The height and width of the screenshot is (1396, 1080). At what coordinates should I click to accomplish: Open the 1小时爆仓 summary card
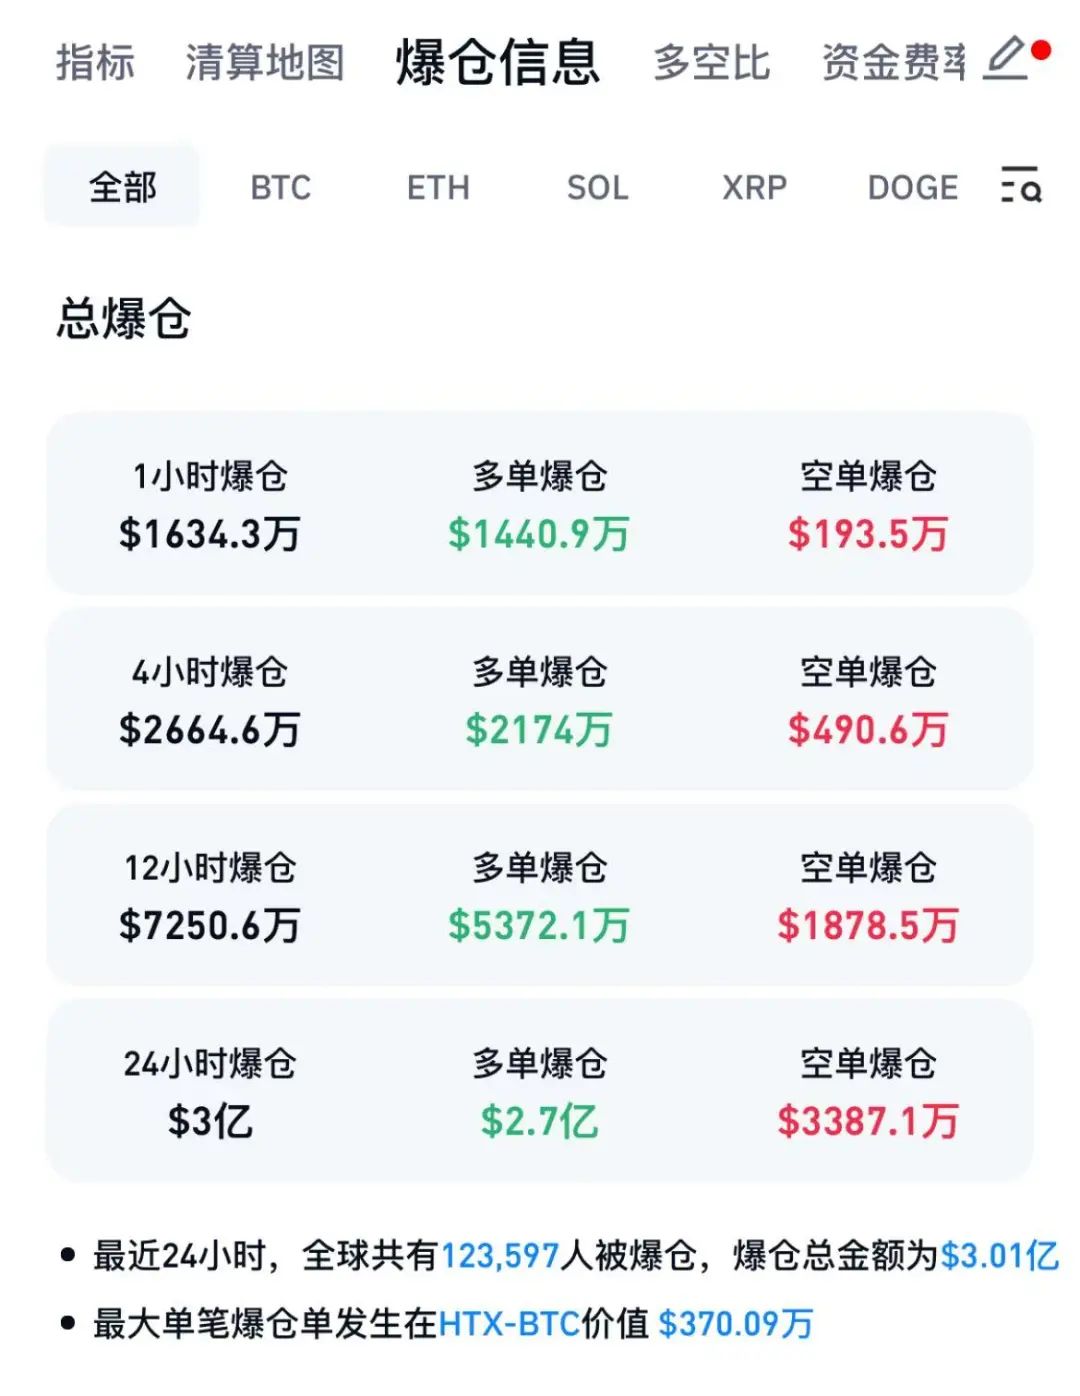(x=539, y=504)
